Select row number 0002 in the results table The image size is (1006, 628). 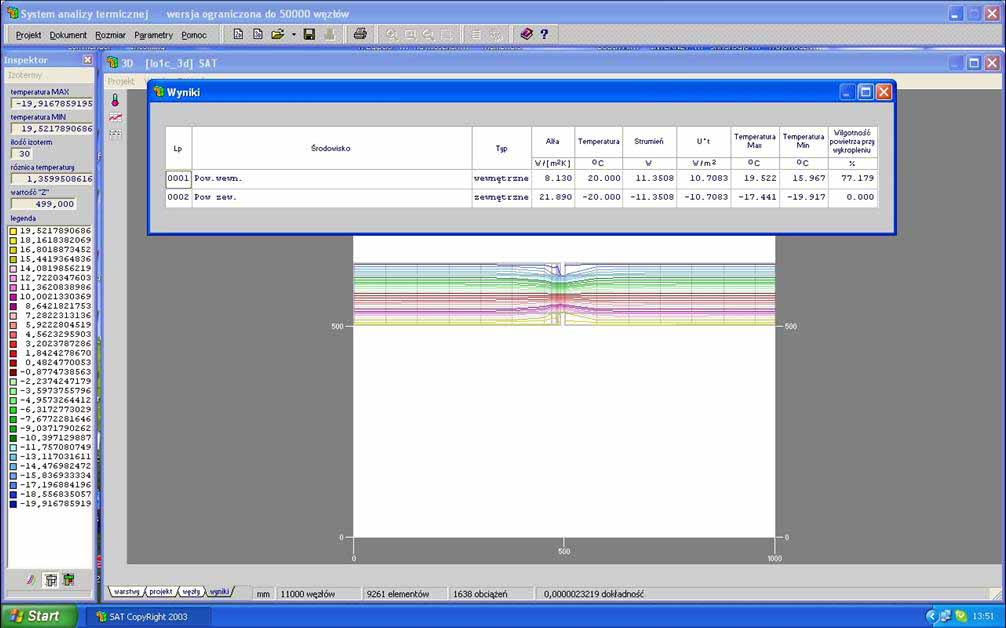[178, 198]
